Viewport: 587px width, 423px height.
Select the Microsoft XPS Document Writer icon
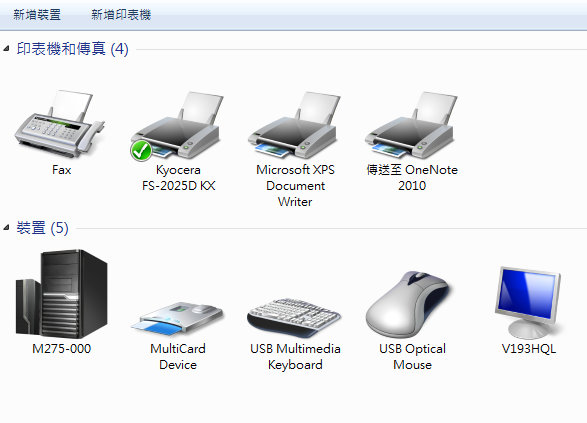294,125
